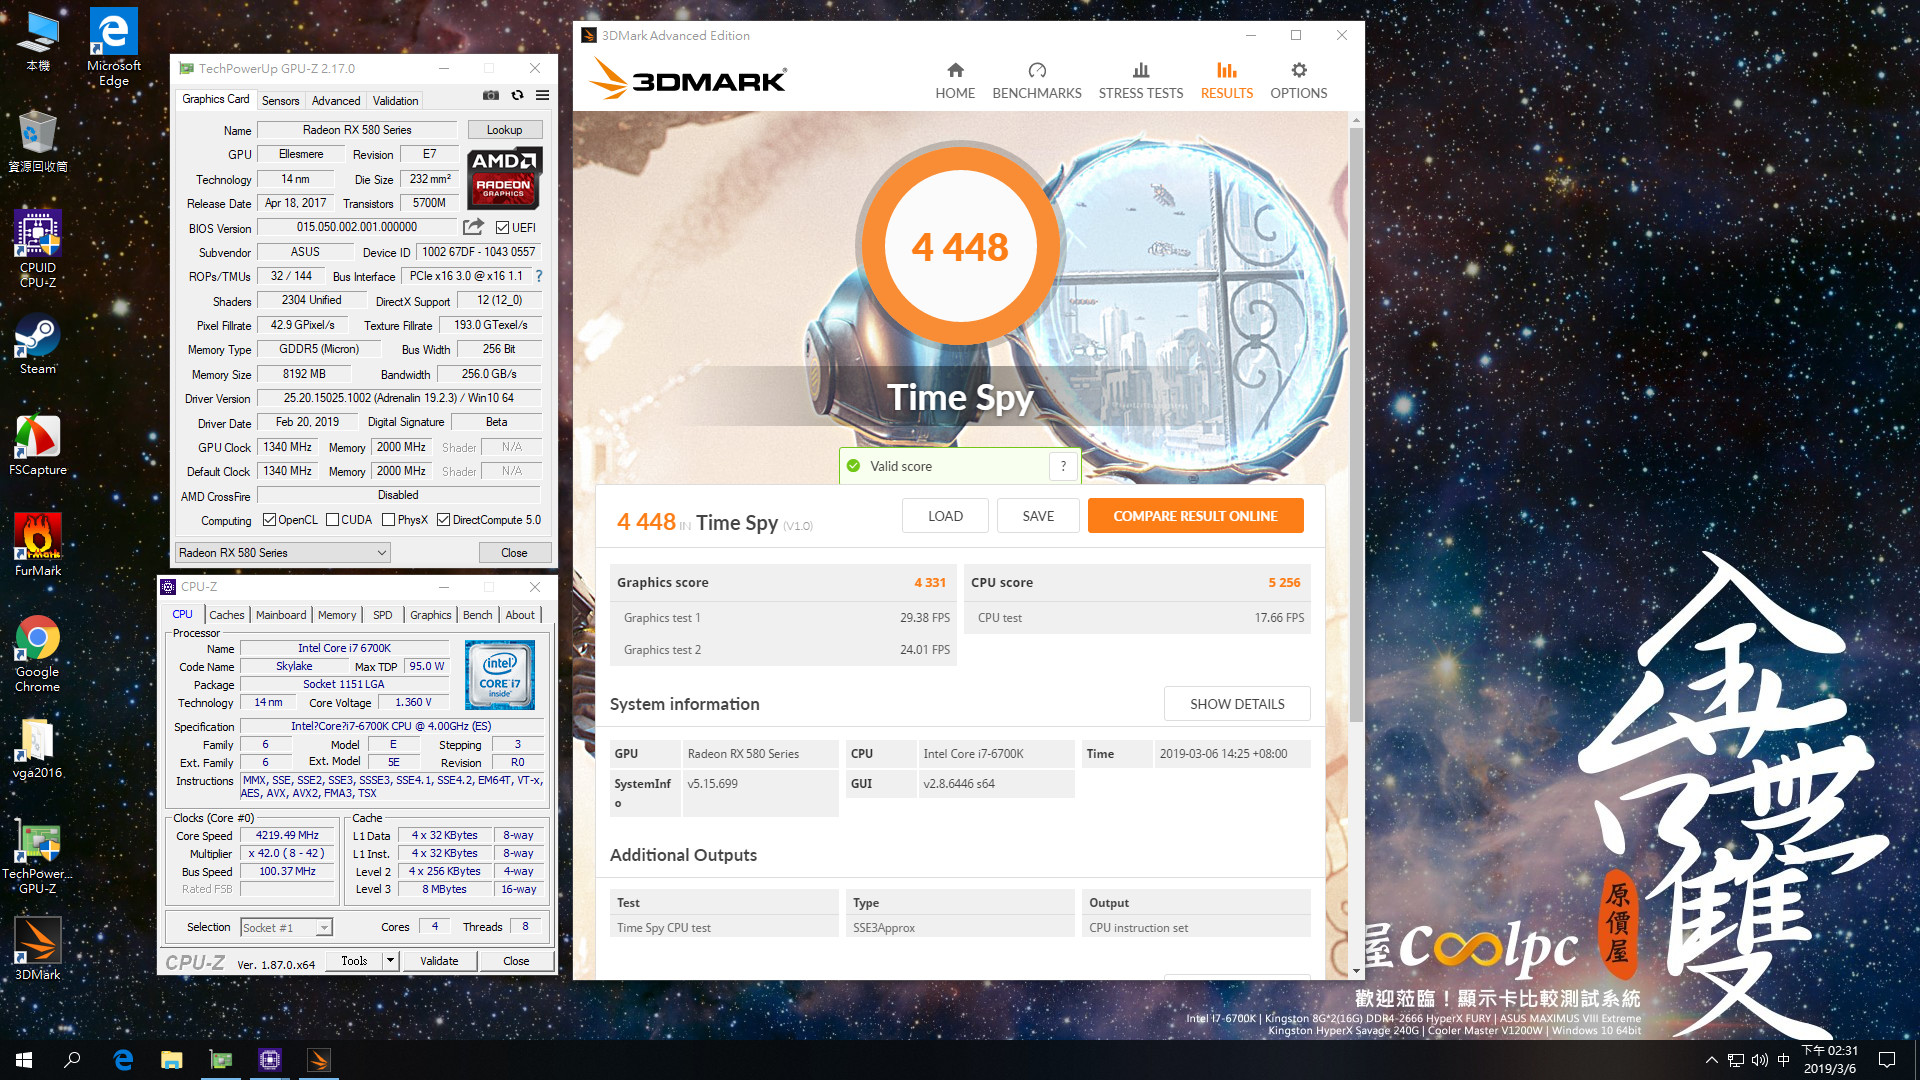Launch CPUID CPU-Z desktop shortcut
This screenshot has width=1920, height=1080.
click(38, 250)
